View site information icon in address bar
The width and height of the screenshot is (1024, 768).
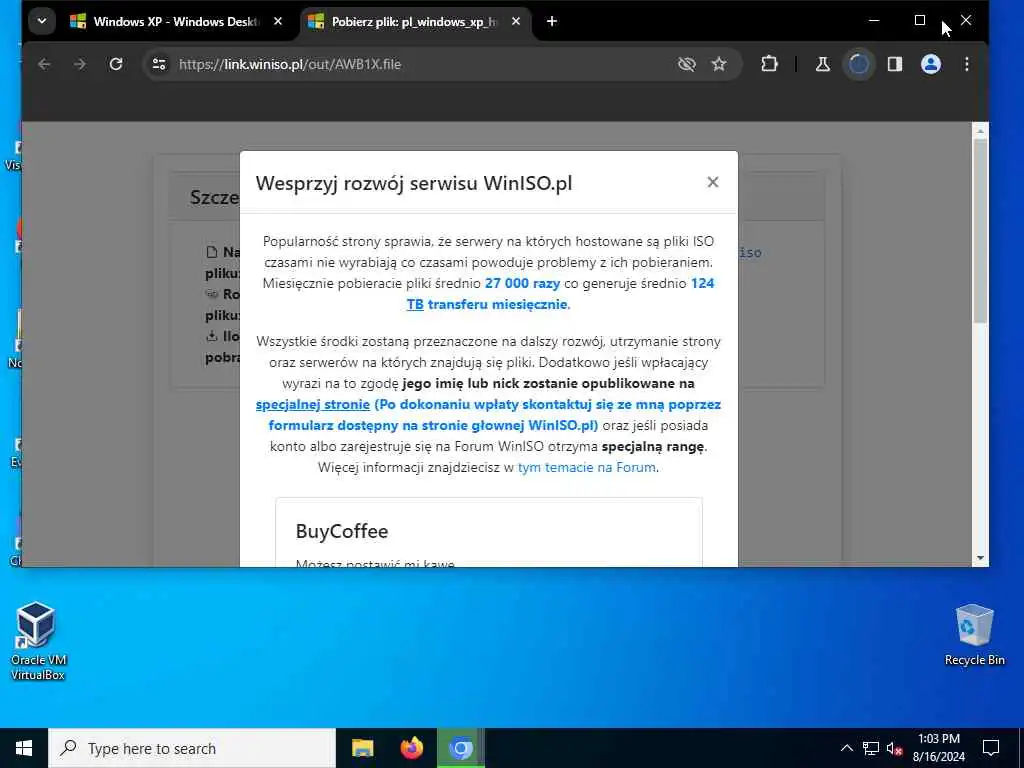pos(159,64)
